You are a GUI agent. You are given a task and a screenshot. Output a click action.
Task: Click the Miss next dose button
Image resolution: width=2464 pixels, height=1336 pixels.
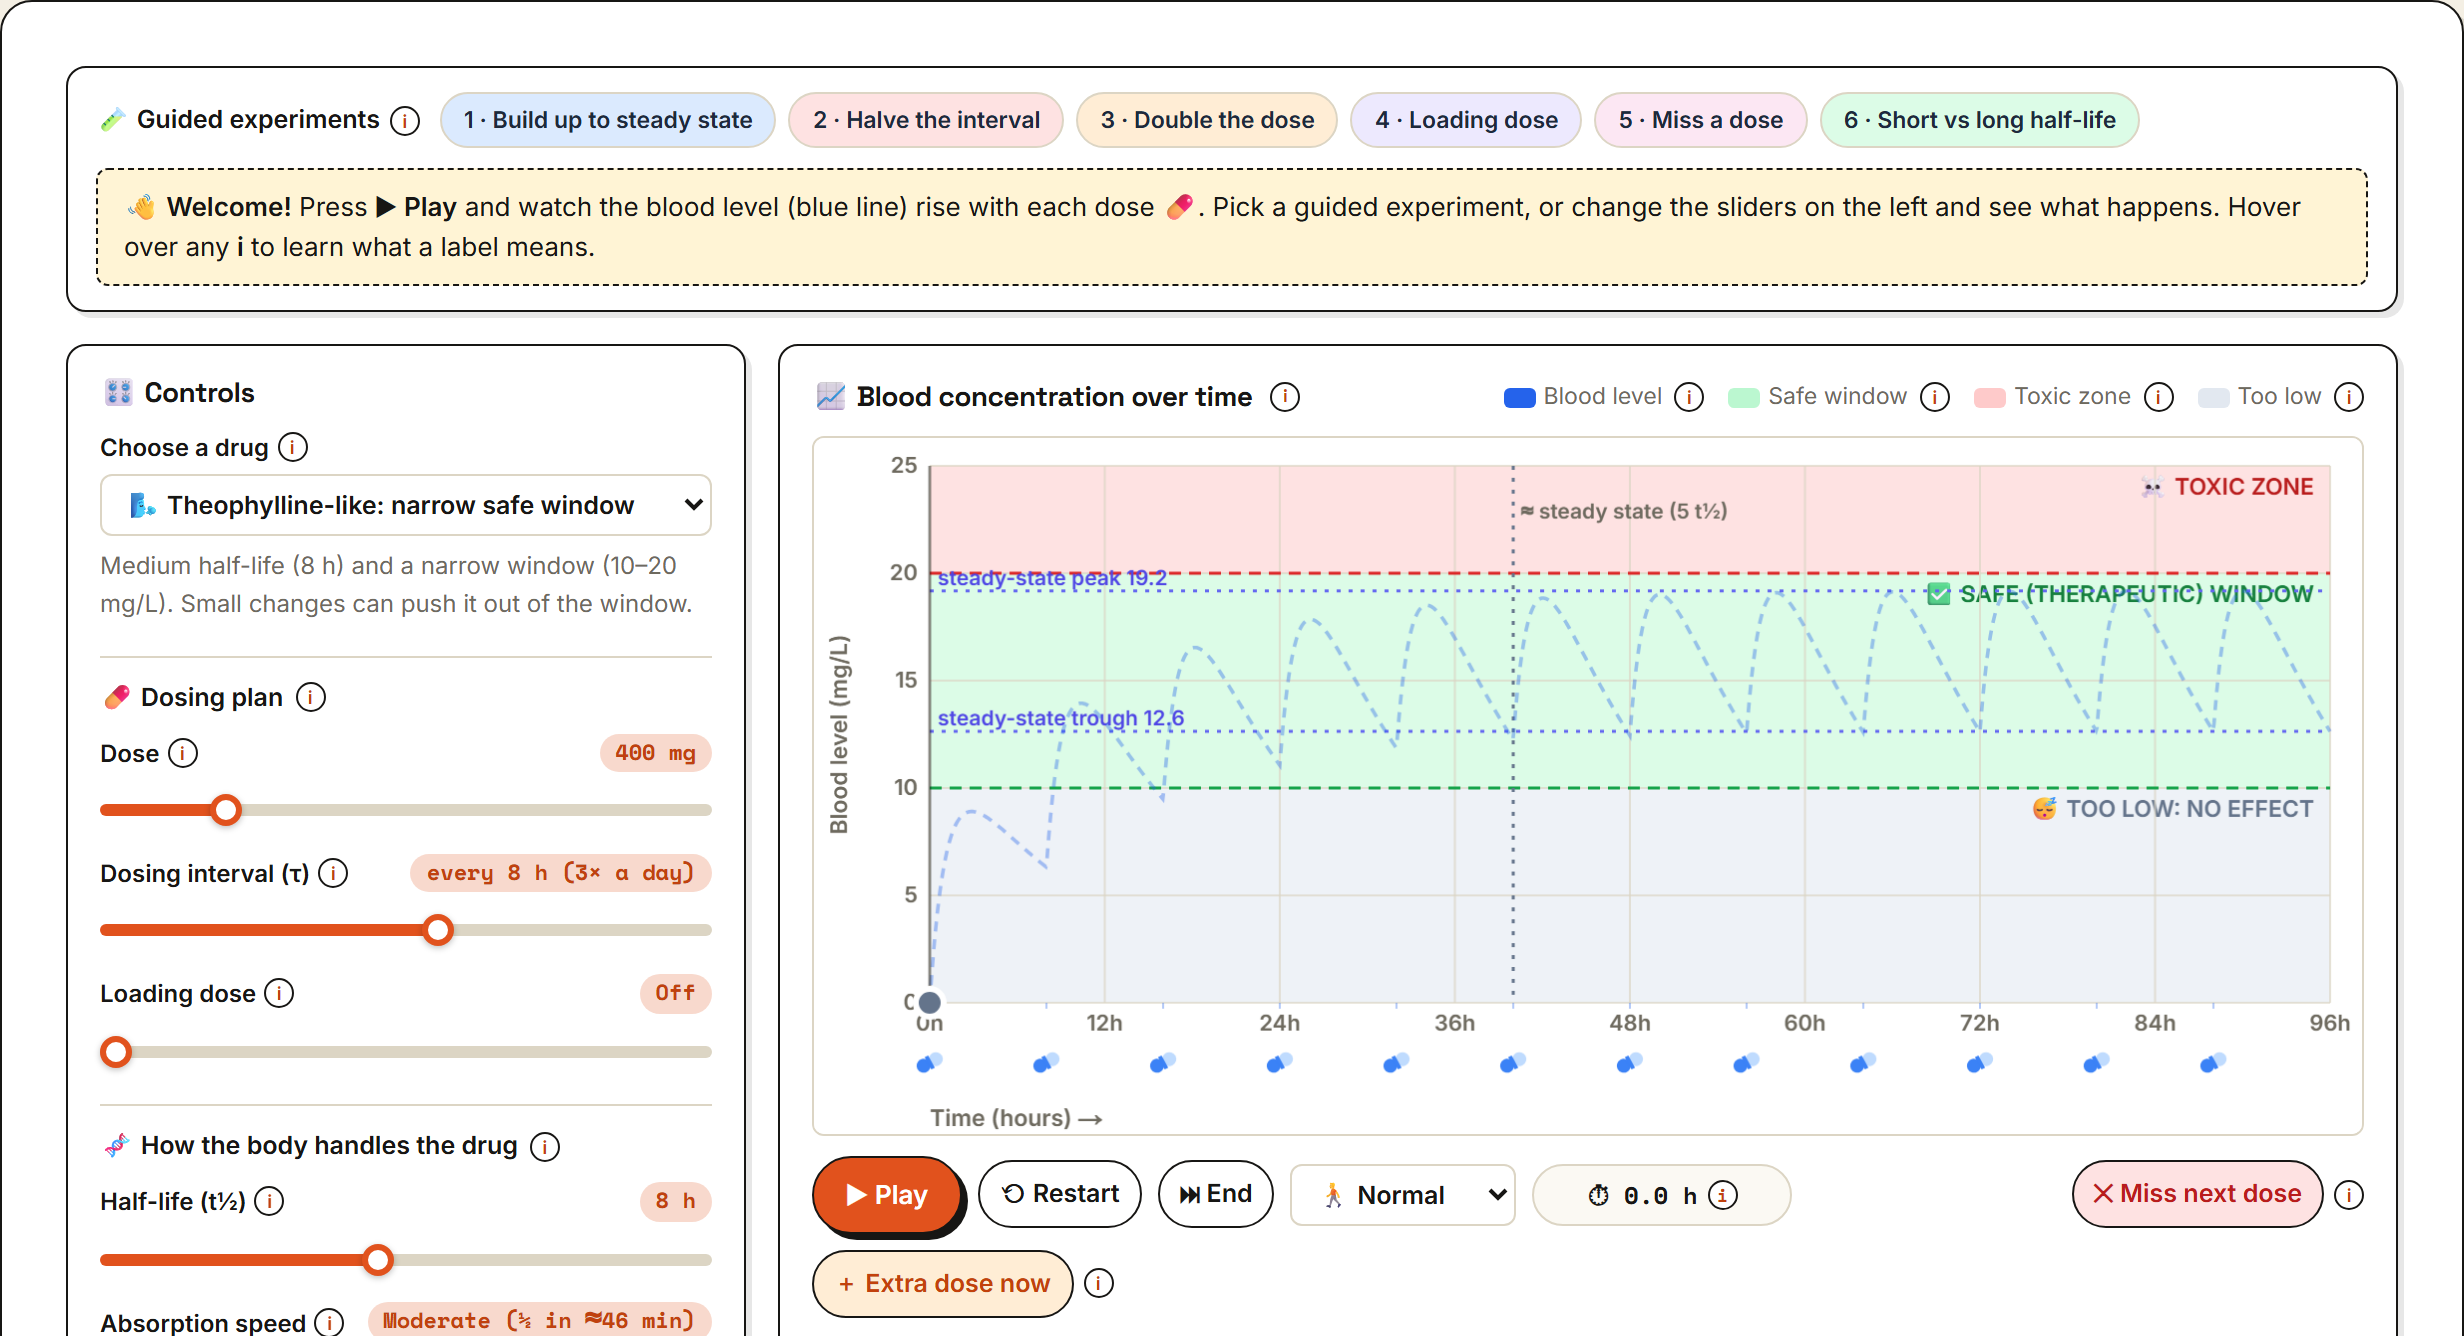coord(2197,1194)
